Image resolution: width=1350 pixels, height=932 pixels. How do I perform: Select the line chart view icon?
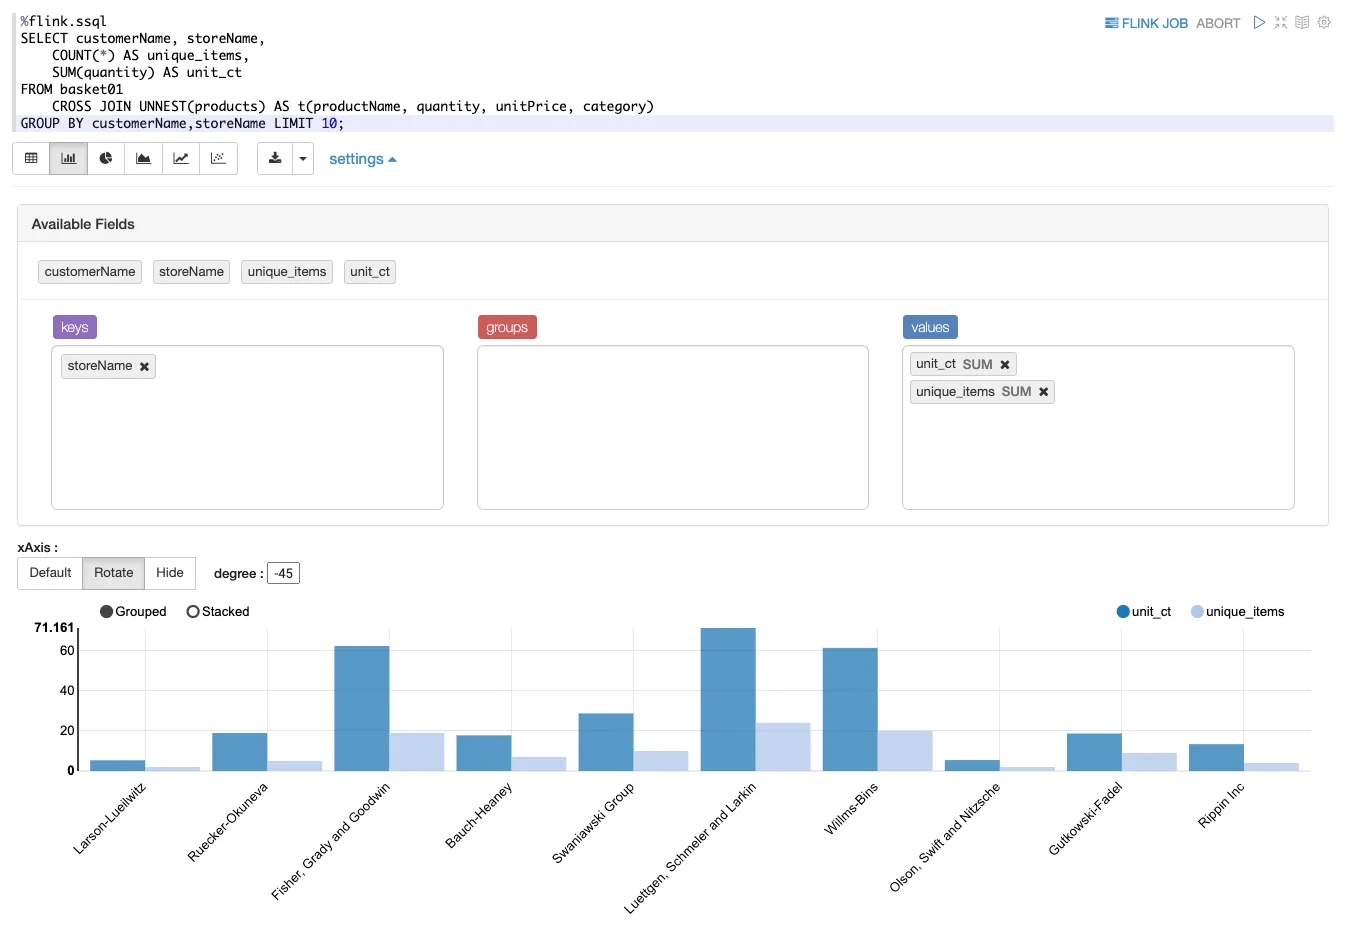point(181,158)
